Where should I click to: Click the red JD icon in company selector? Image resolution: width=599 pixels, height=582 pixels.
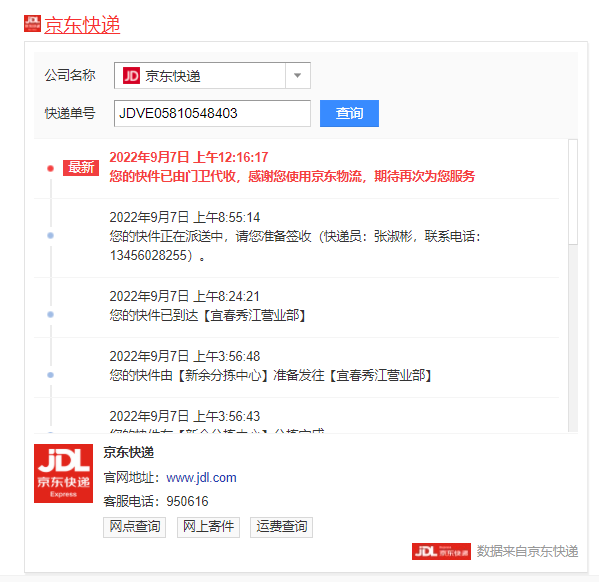pos(131,76)
